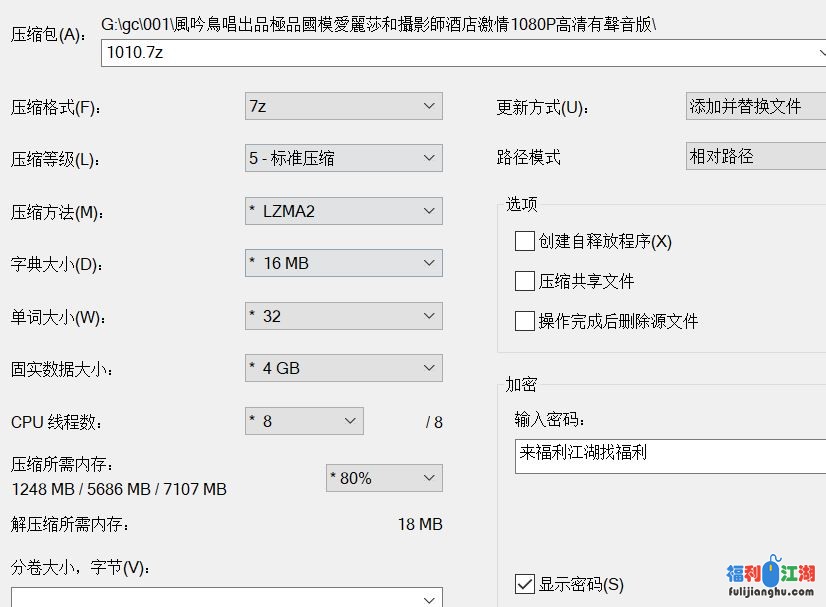Open the 压缩格式 7z dropdown
This screenshot has width=826, height=607.
(x=343, y=106)
